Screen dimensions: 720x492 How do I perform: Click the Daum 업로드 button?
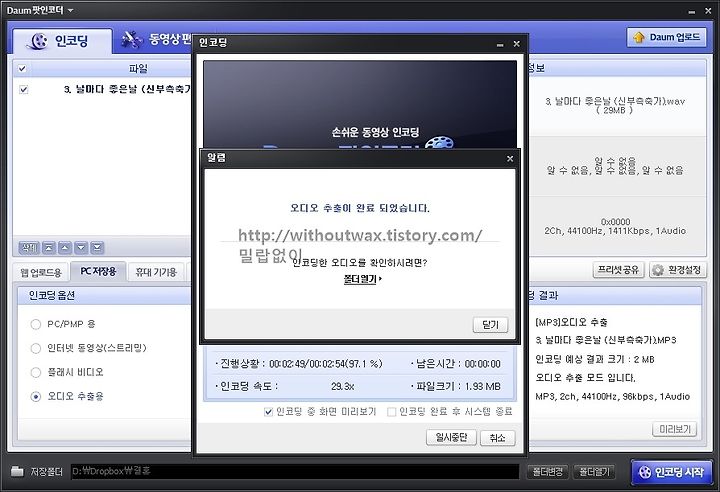666,37
